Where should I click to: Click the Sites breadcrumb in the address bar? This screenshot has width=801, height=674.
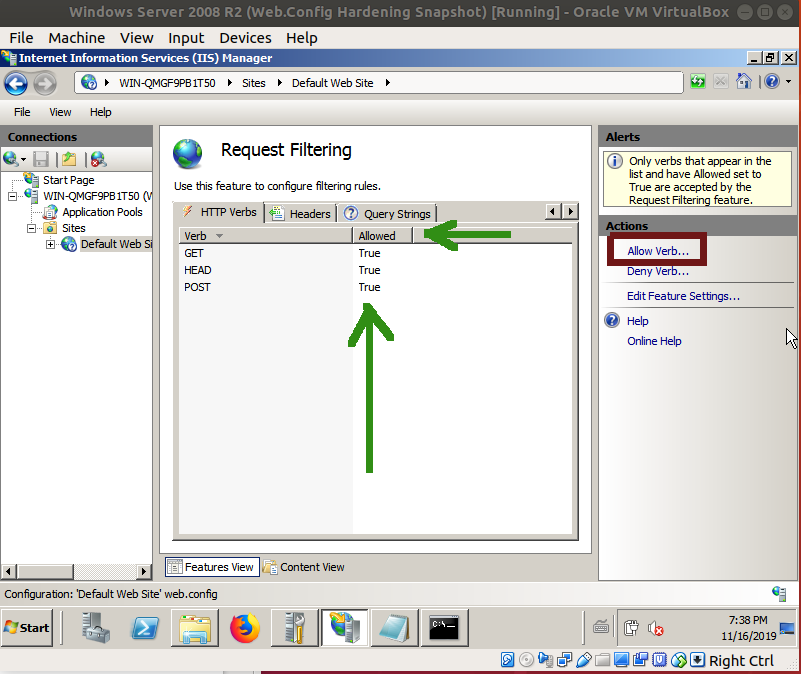(x=253, y=83)
